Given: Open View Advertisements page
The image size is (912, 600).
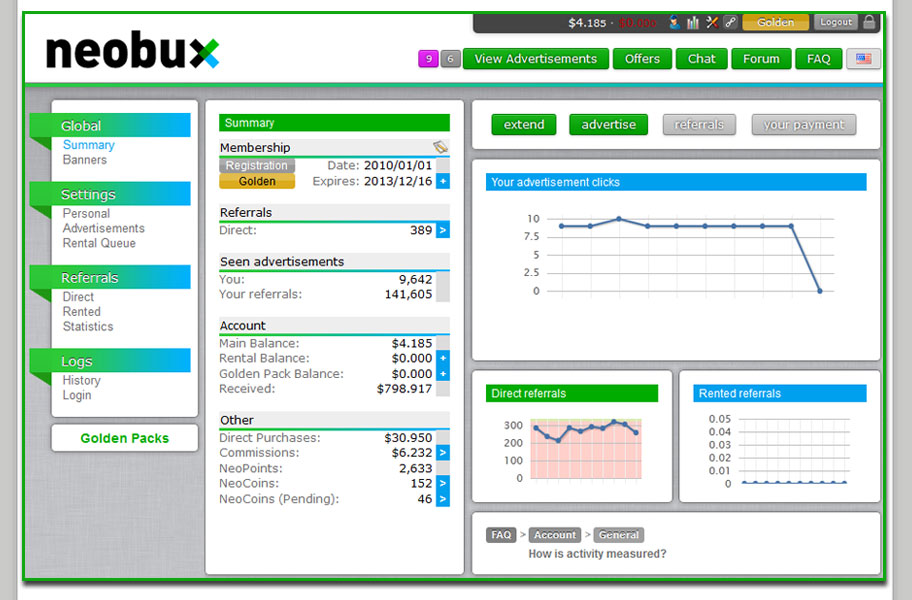Looking at the screenshot, I should [x=536, y=59].
